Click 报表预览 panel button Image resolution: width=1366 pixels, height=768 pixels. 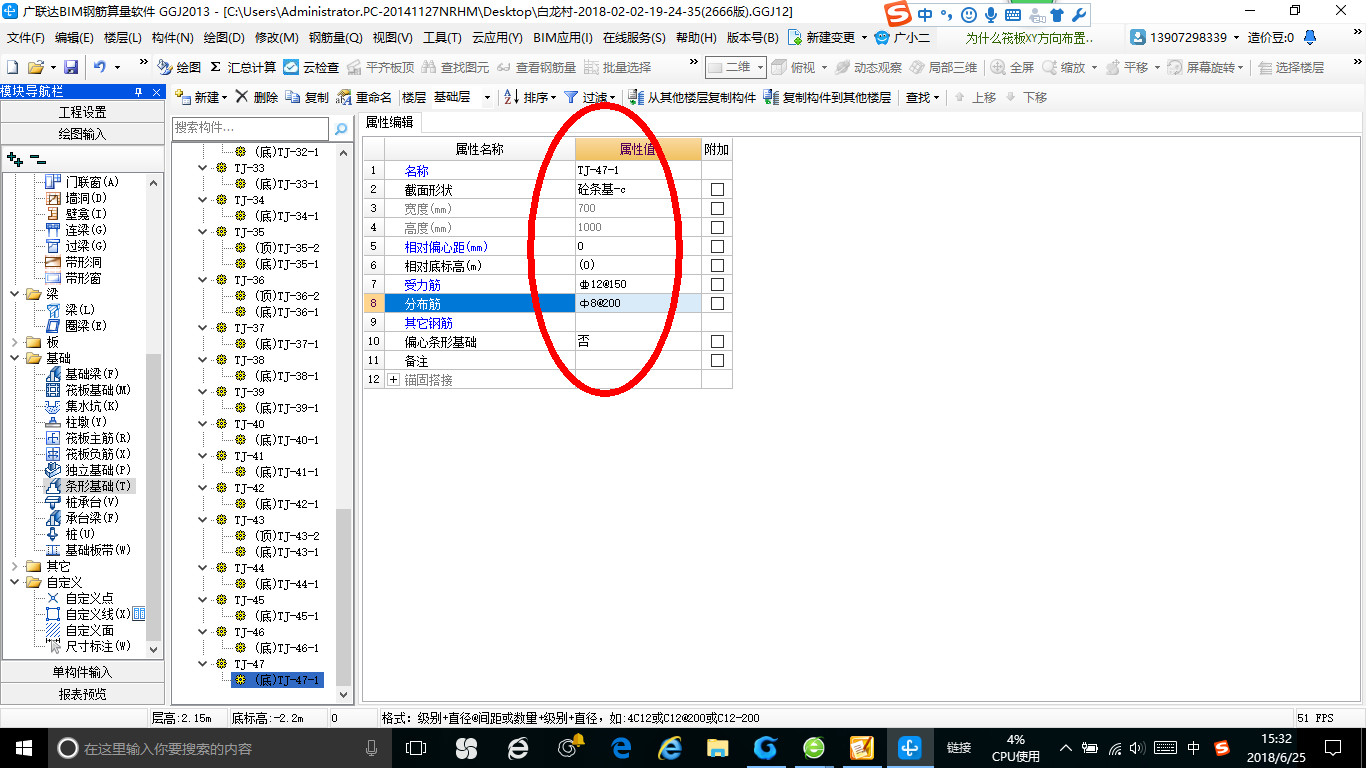tap(82, 694)
